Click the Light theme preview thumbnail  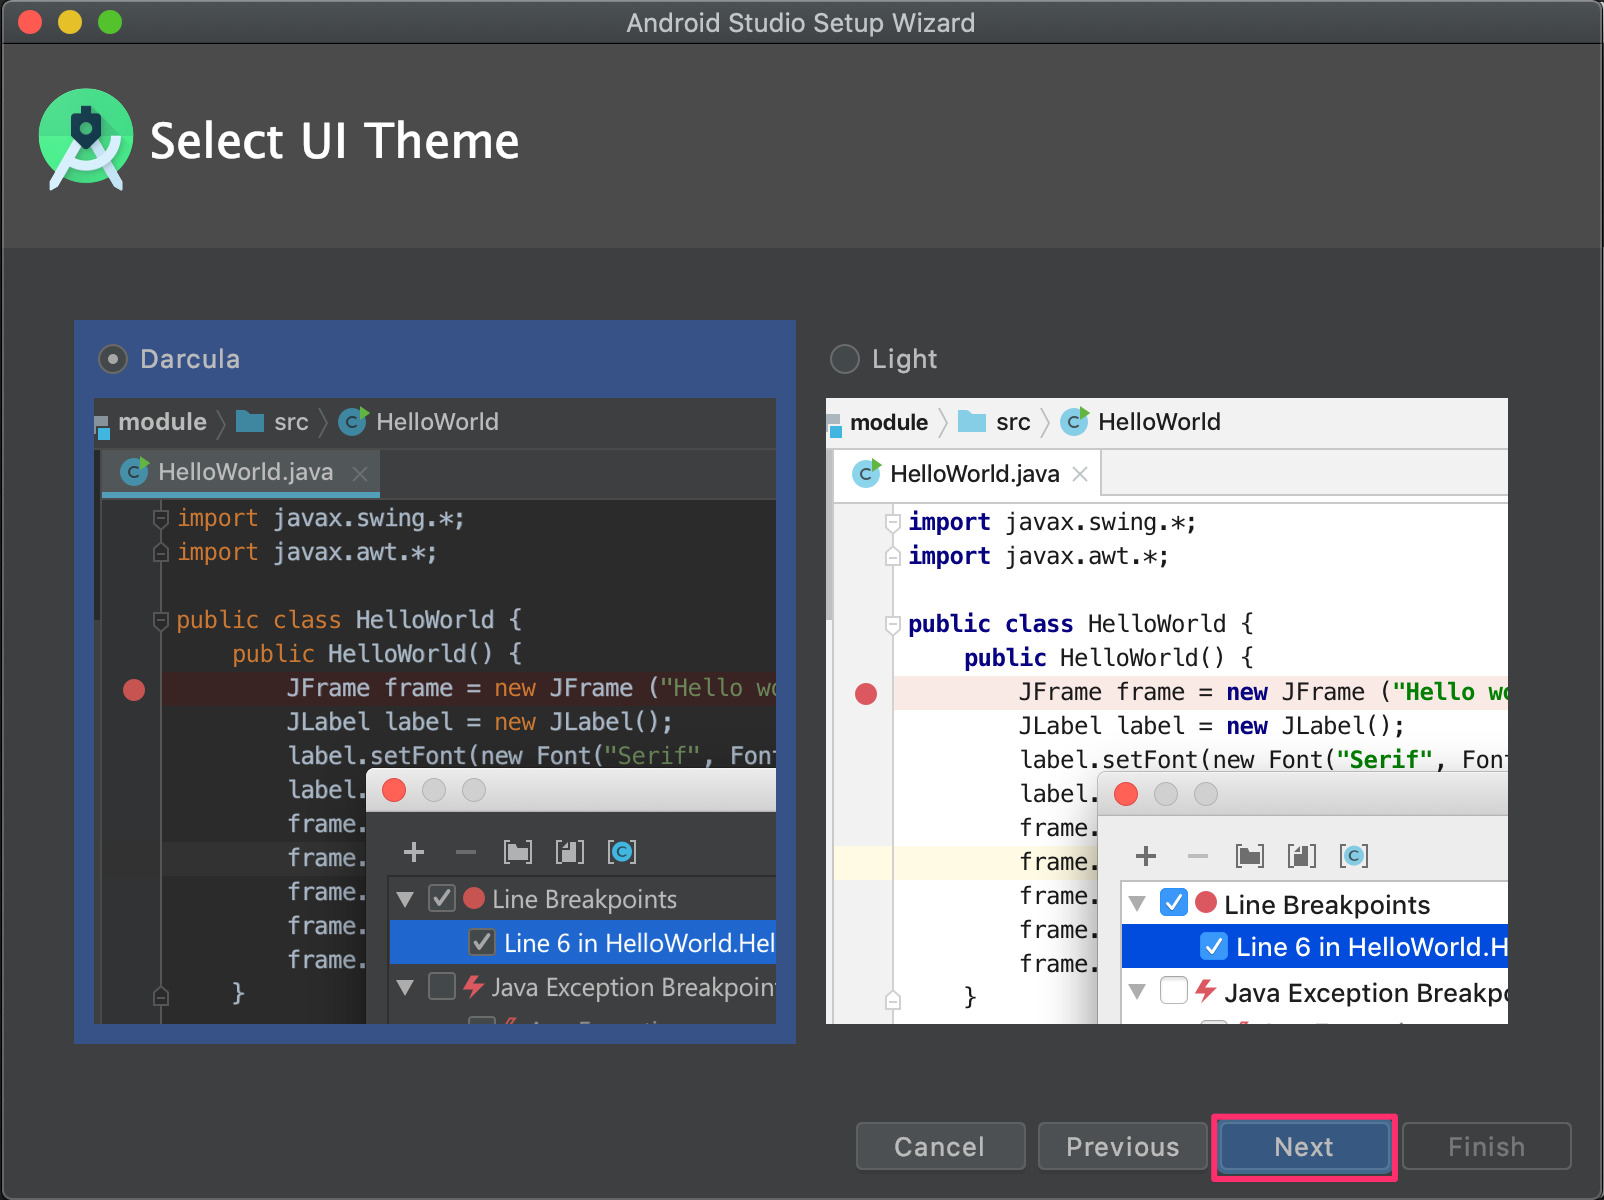point(1167,711)
